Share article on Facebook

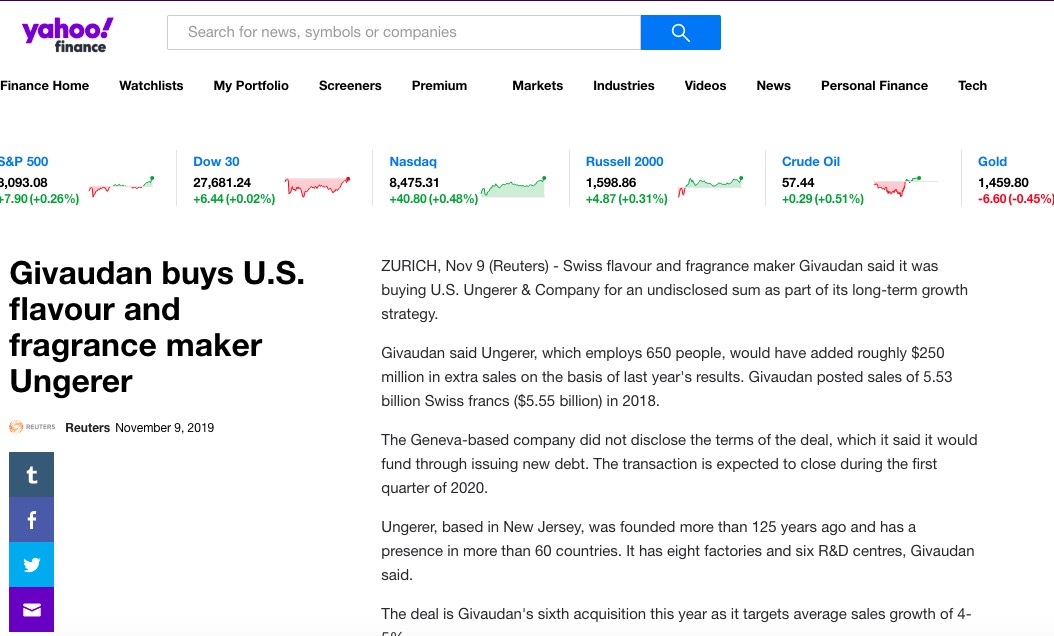tap(31, 520)
